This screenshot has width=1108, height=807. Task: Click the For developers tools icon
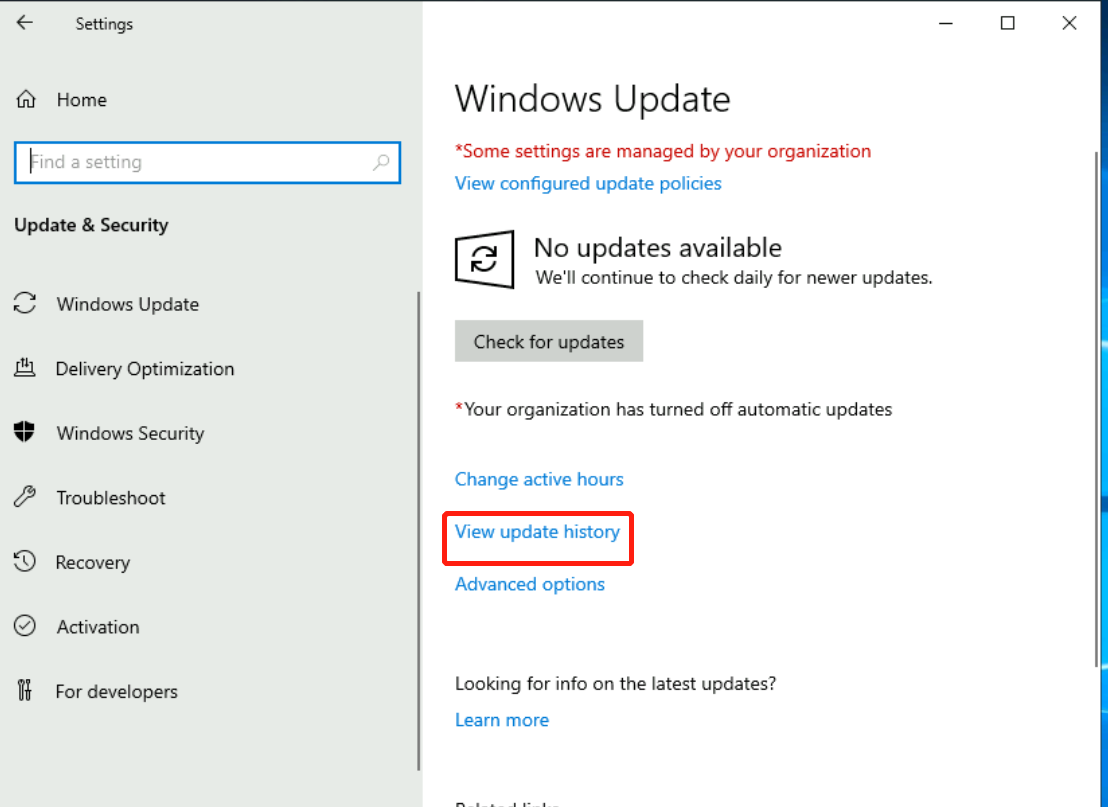pyautogui.click(x=25, y=691)
